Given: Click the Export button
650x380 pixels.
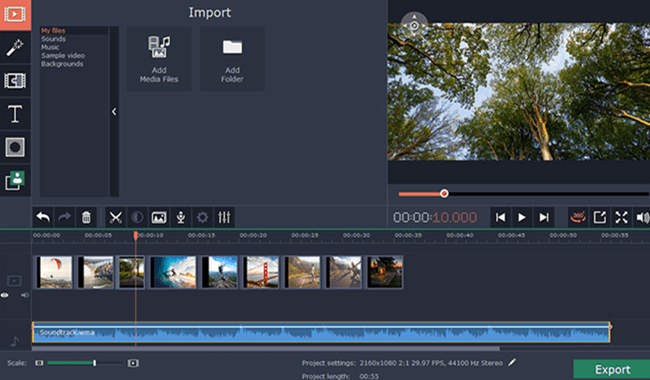Looking at the screenshot, I should point(612,369).
